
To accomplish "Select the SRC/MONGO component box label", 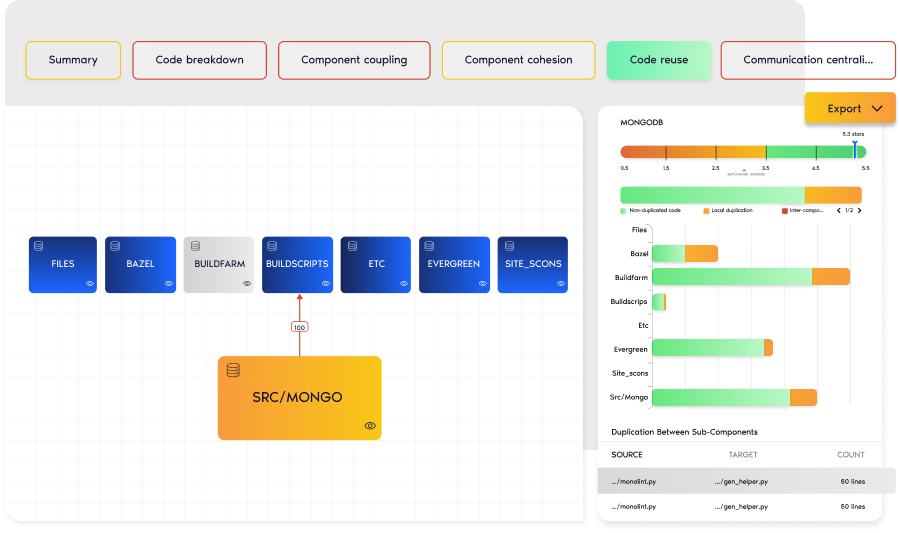I will click(x=297, y=397).
